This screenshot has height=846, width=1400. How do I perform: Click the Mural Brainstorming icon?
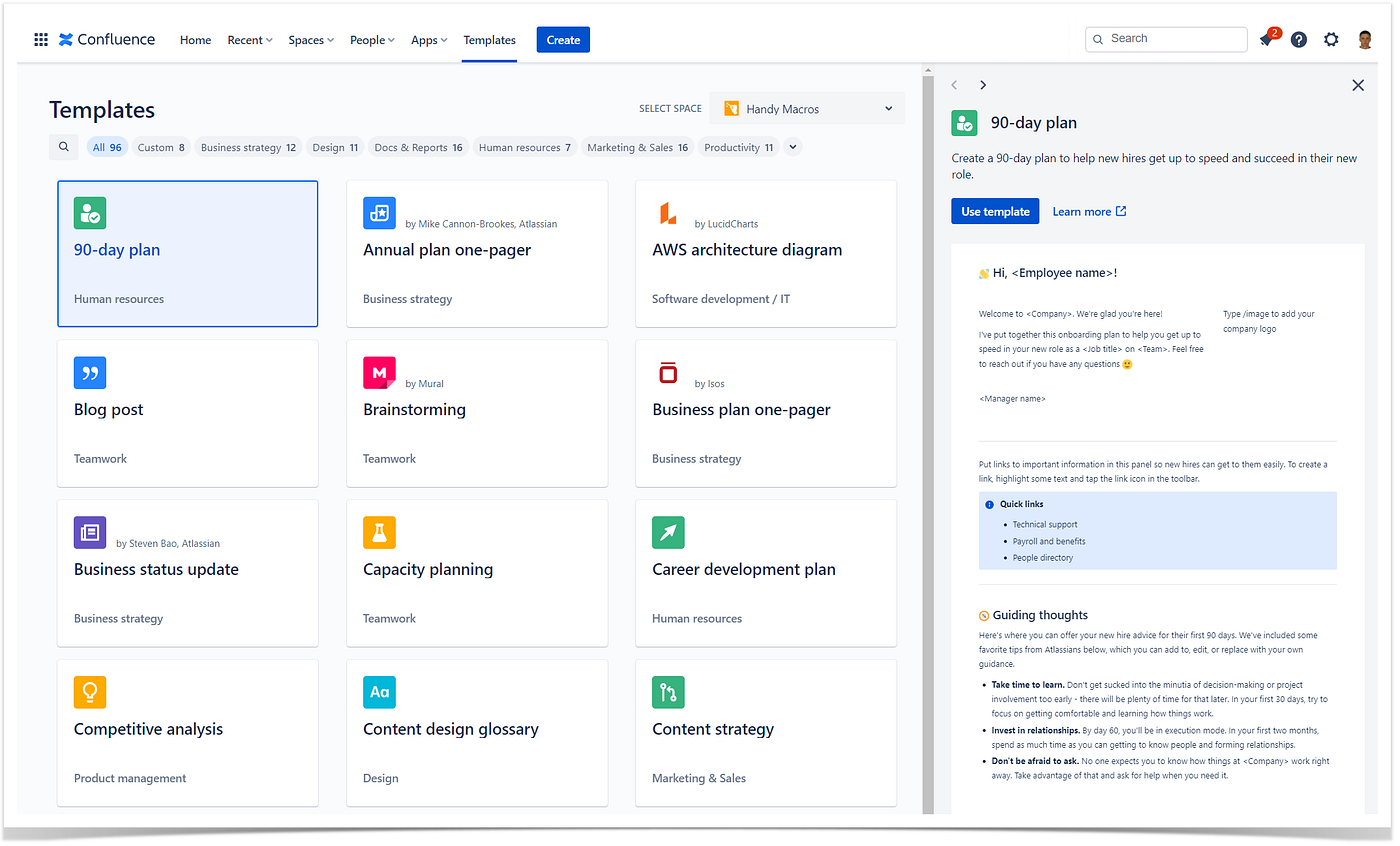pos(379,373)
